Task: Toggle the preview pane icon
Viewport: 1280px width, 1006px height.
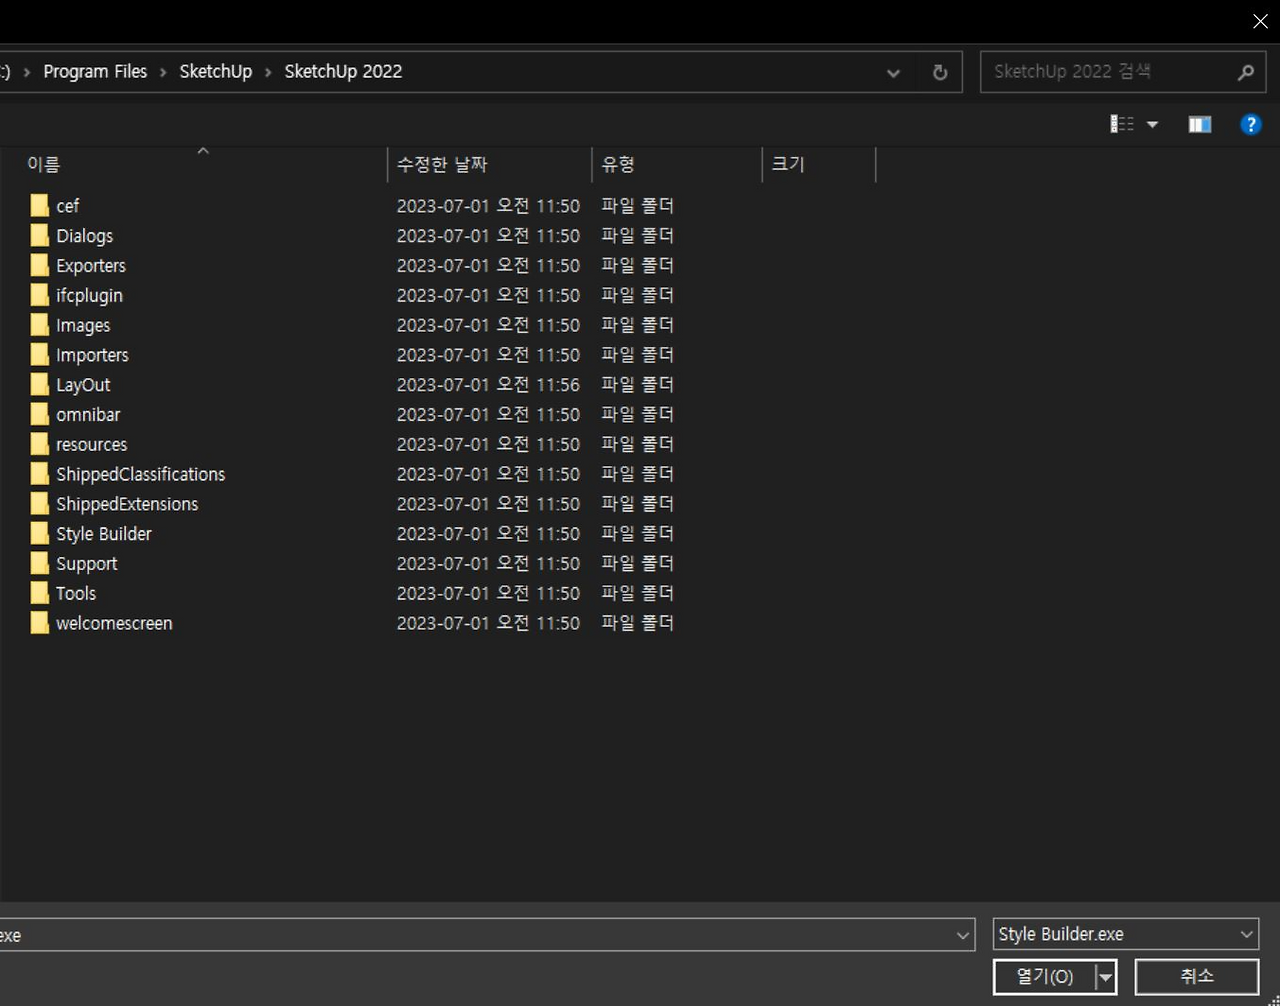Action: [x=1200, y=124]
